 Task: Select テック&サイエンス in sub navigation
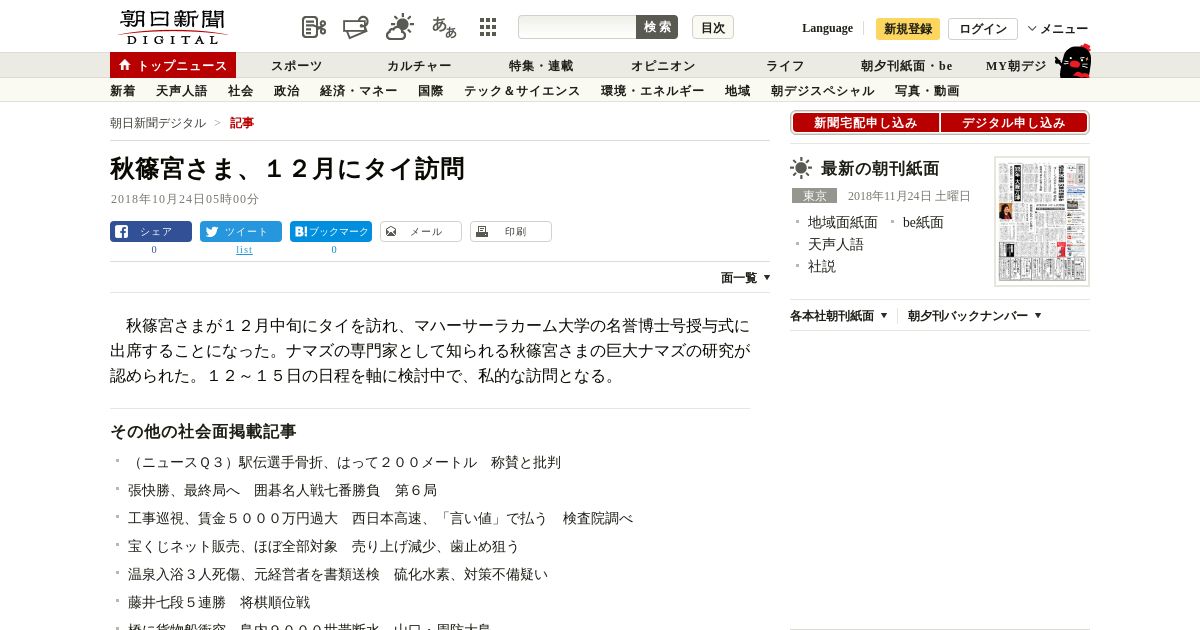point(522,91)
